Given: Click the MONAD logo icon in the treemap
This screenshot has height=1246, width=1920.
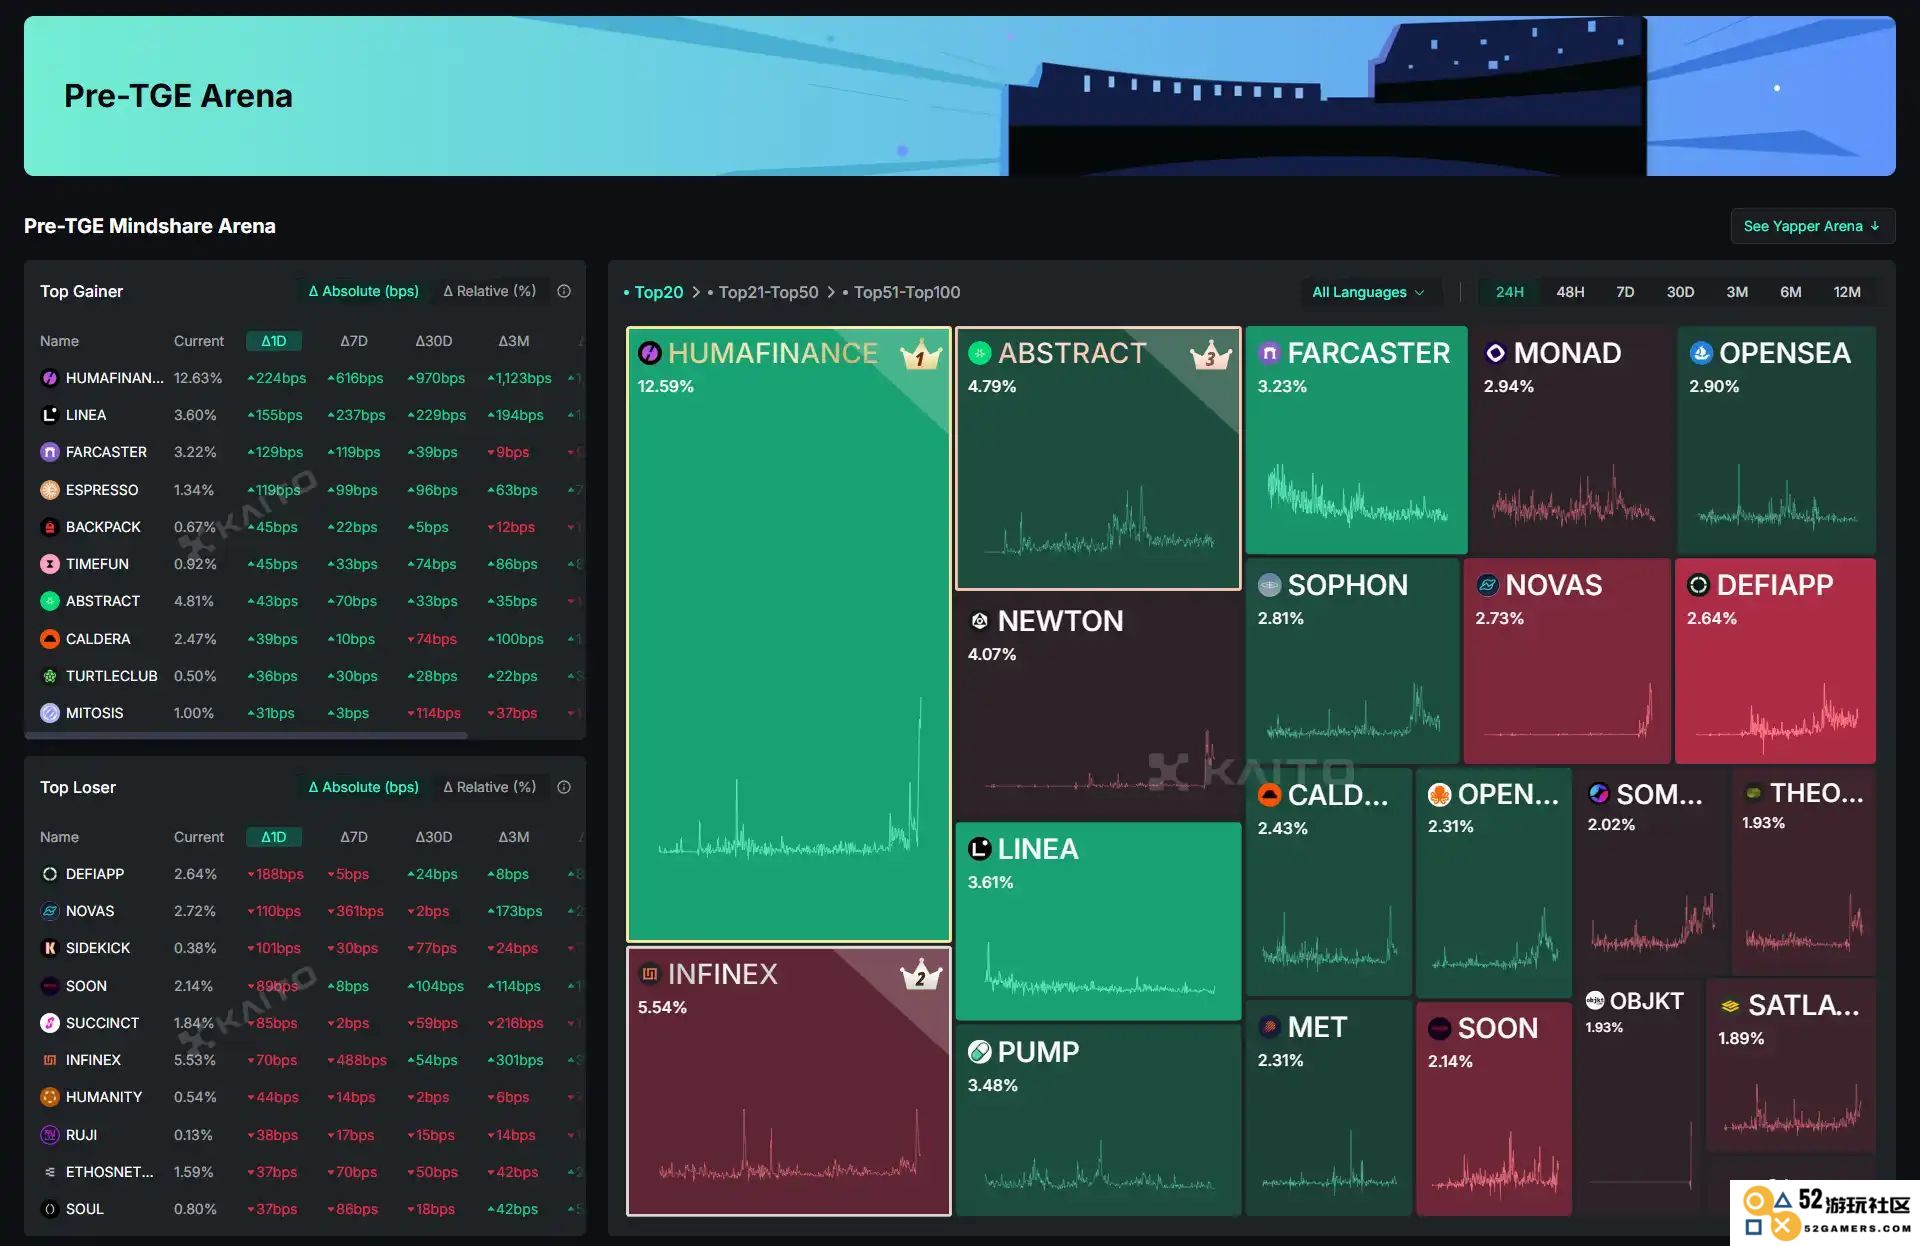Looking at the screenshot, I should coord(1496,353).
